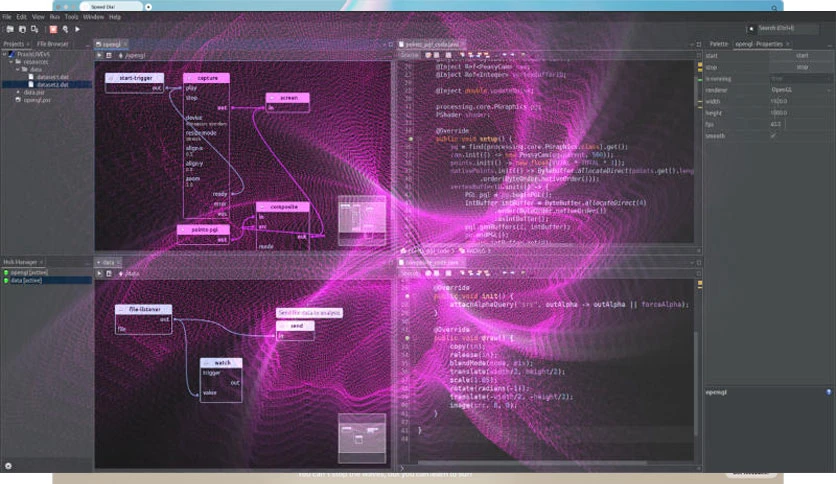Collapse the resources folder

pos(11,62)
